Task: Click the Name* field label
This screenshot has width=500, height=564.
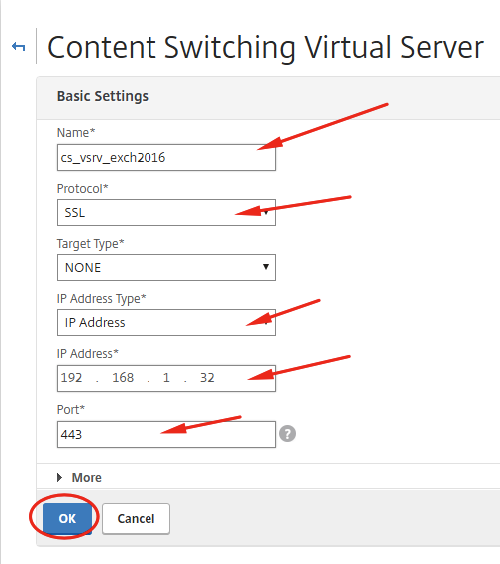Action: pos(76,133)
